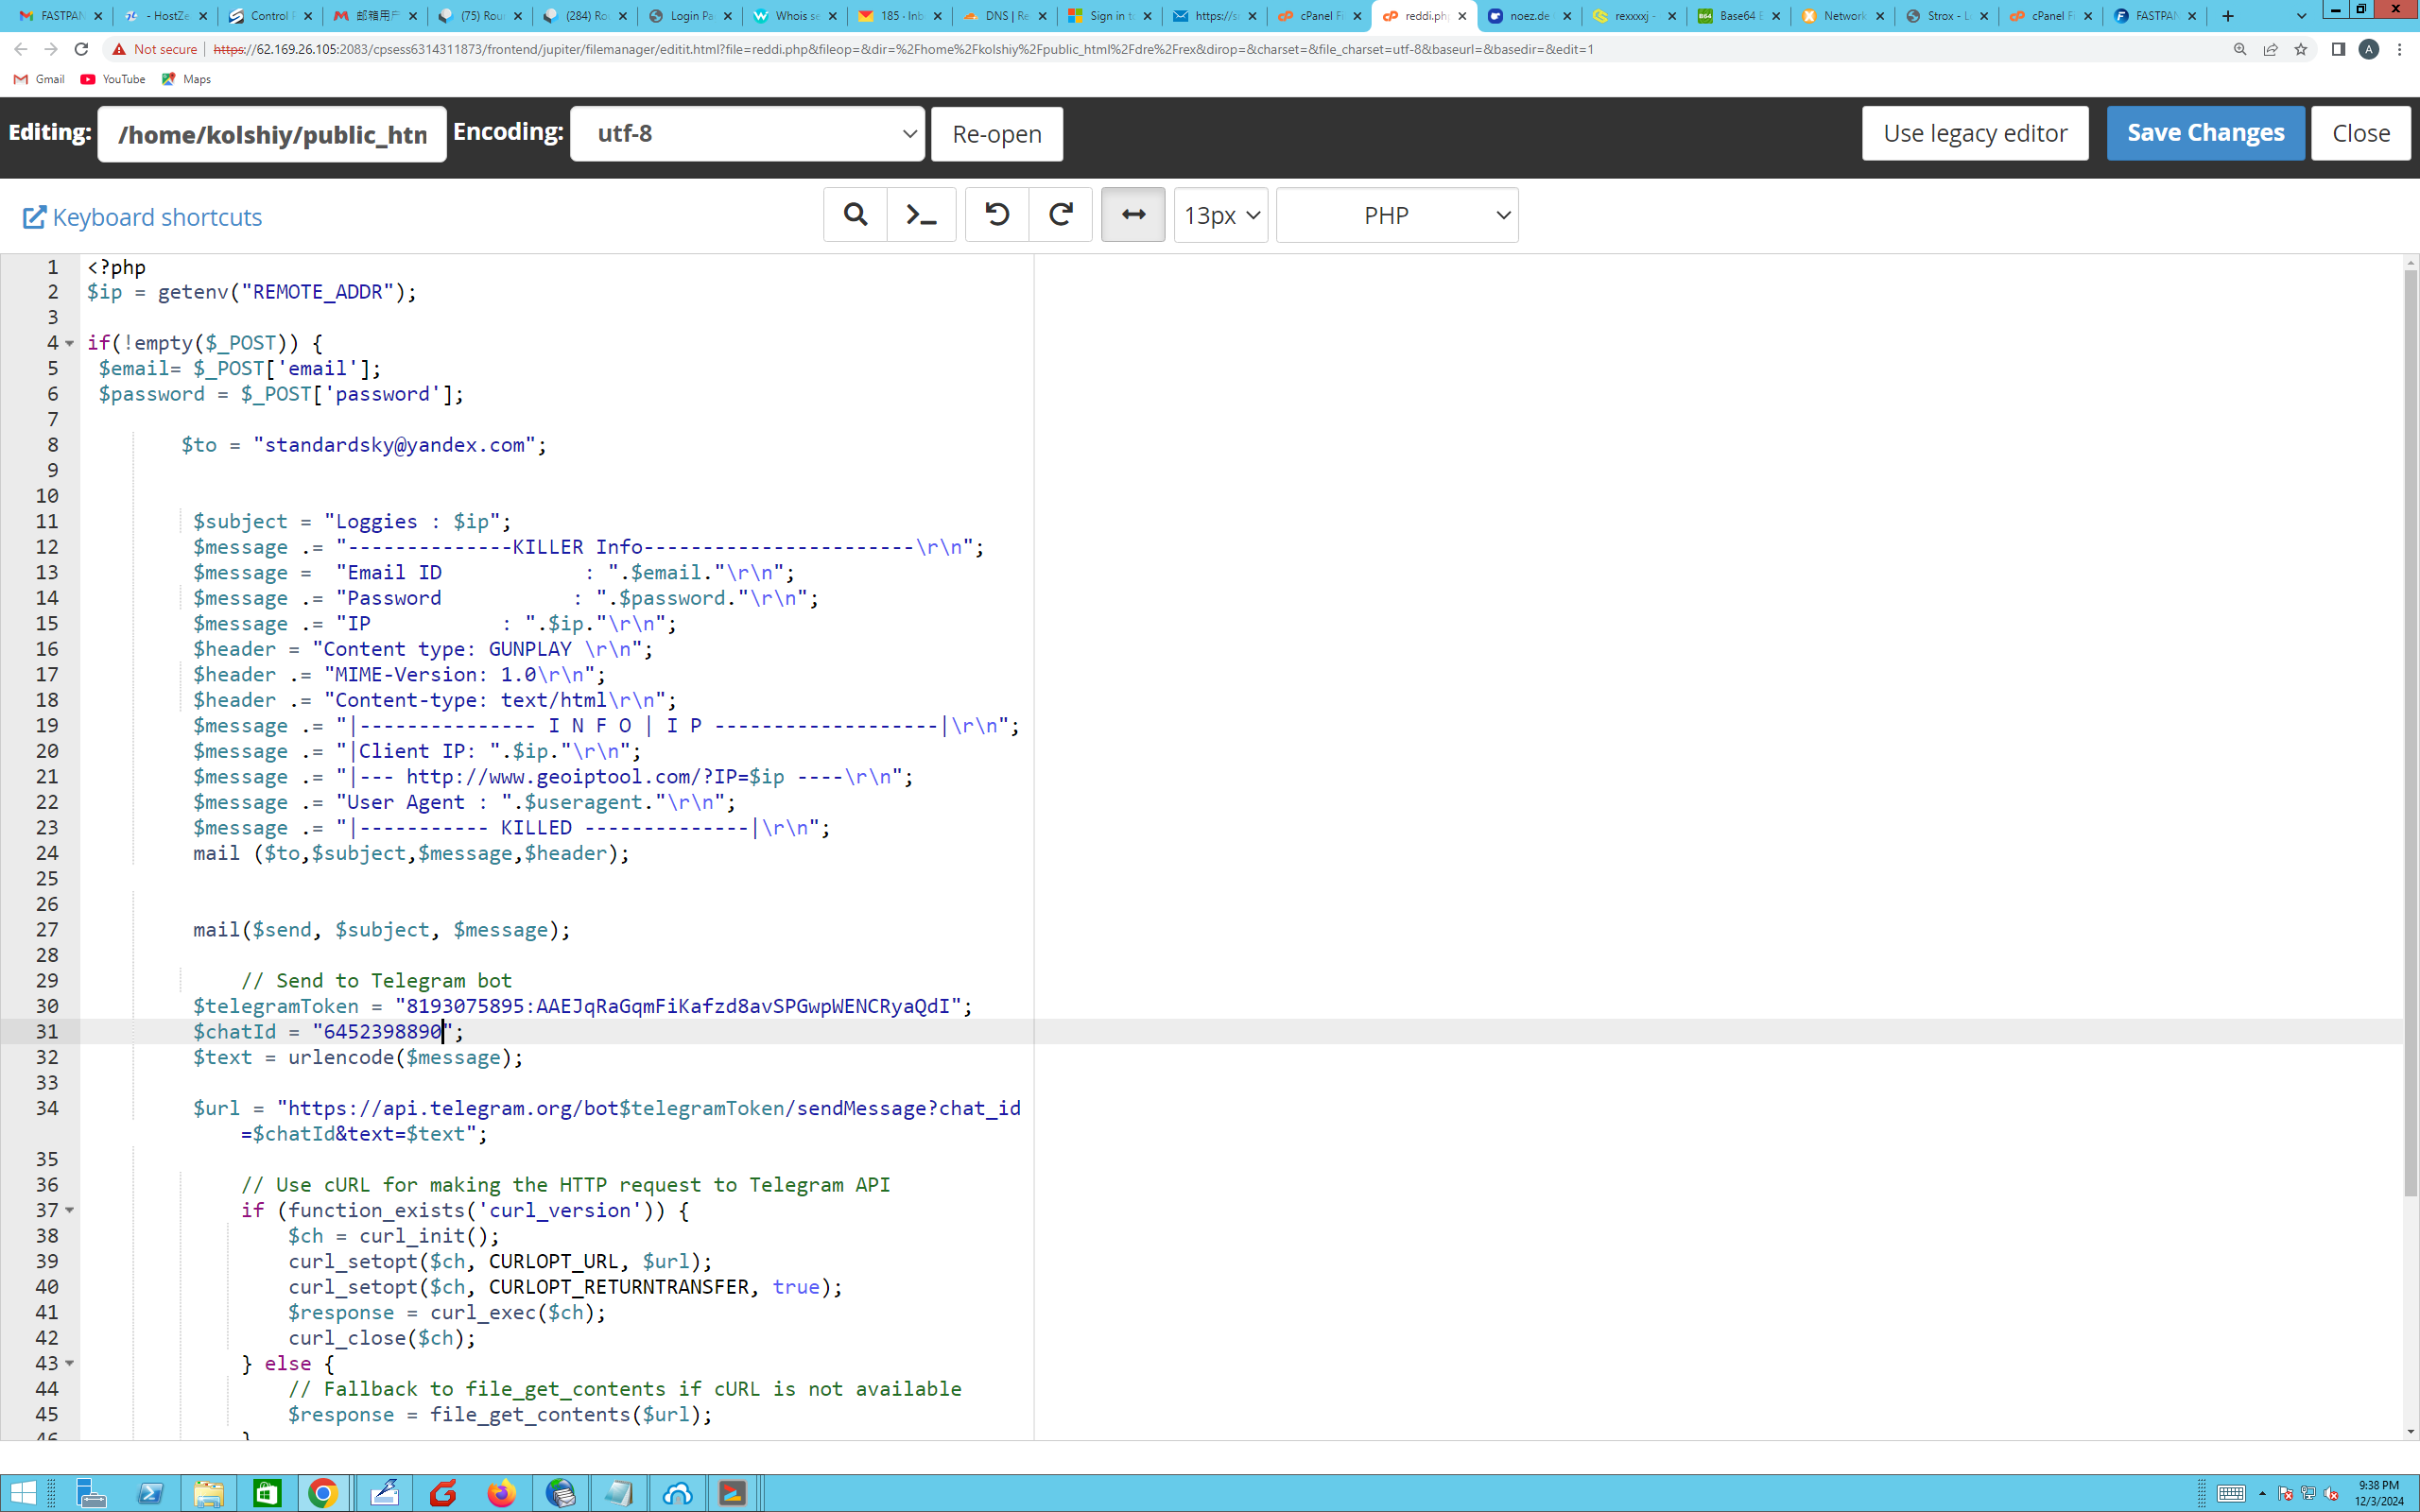2420x1512 pixels.
Task: Click the Not secure warning icon
Action: click(119, 49)
